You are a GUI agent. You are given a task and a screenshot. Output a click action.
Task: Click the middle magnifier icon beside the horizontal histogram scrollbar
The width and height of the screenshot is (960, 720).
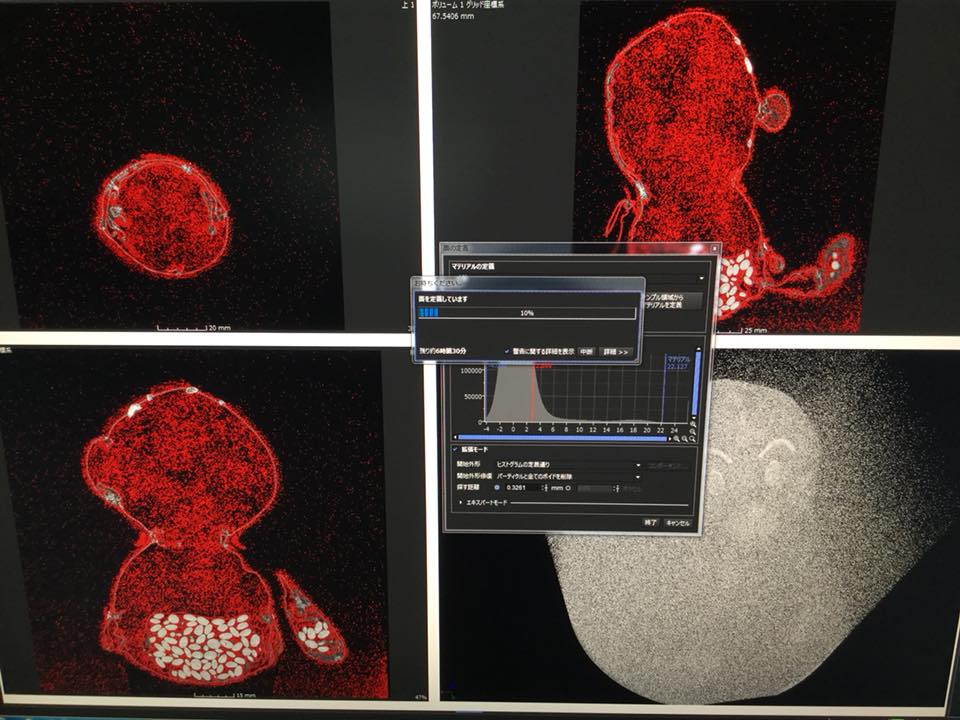click(685, 438)
